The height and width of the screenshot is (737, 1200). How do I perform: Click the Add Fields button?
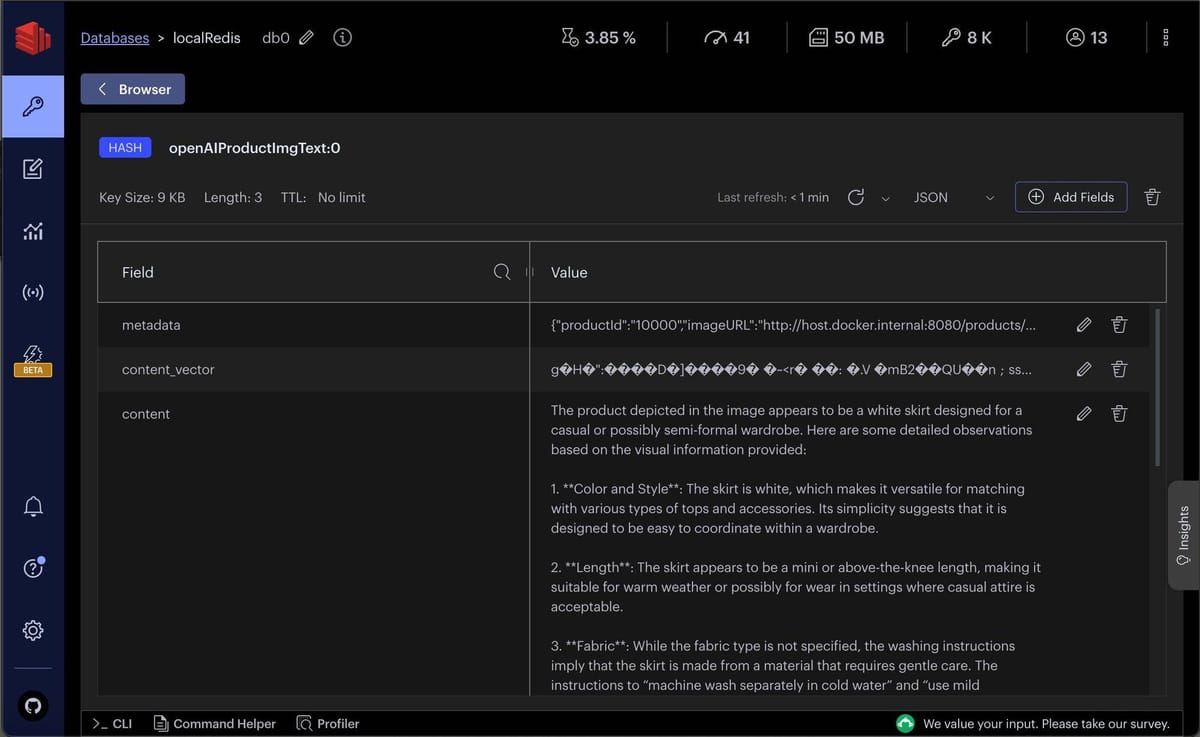click(x=1070, y=197)
